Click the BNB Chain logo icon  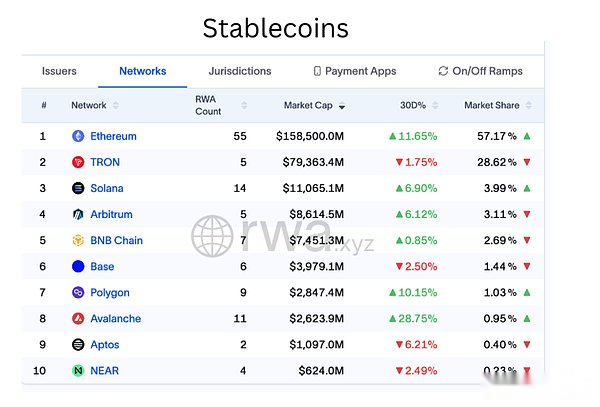[x=78, y=240]
